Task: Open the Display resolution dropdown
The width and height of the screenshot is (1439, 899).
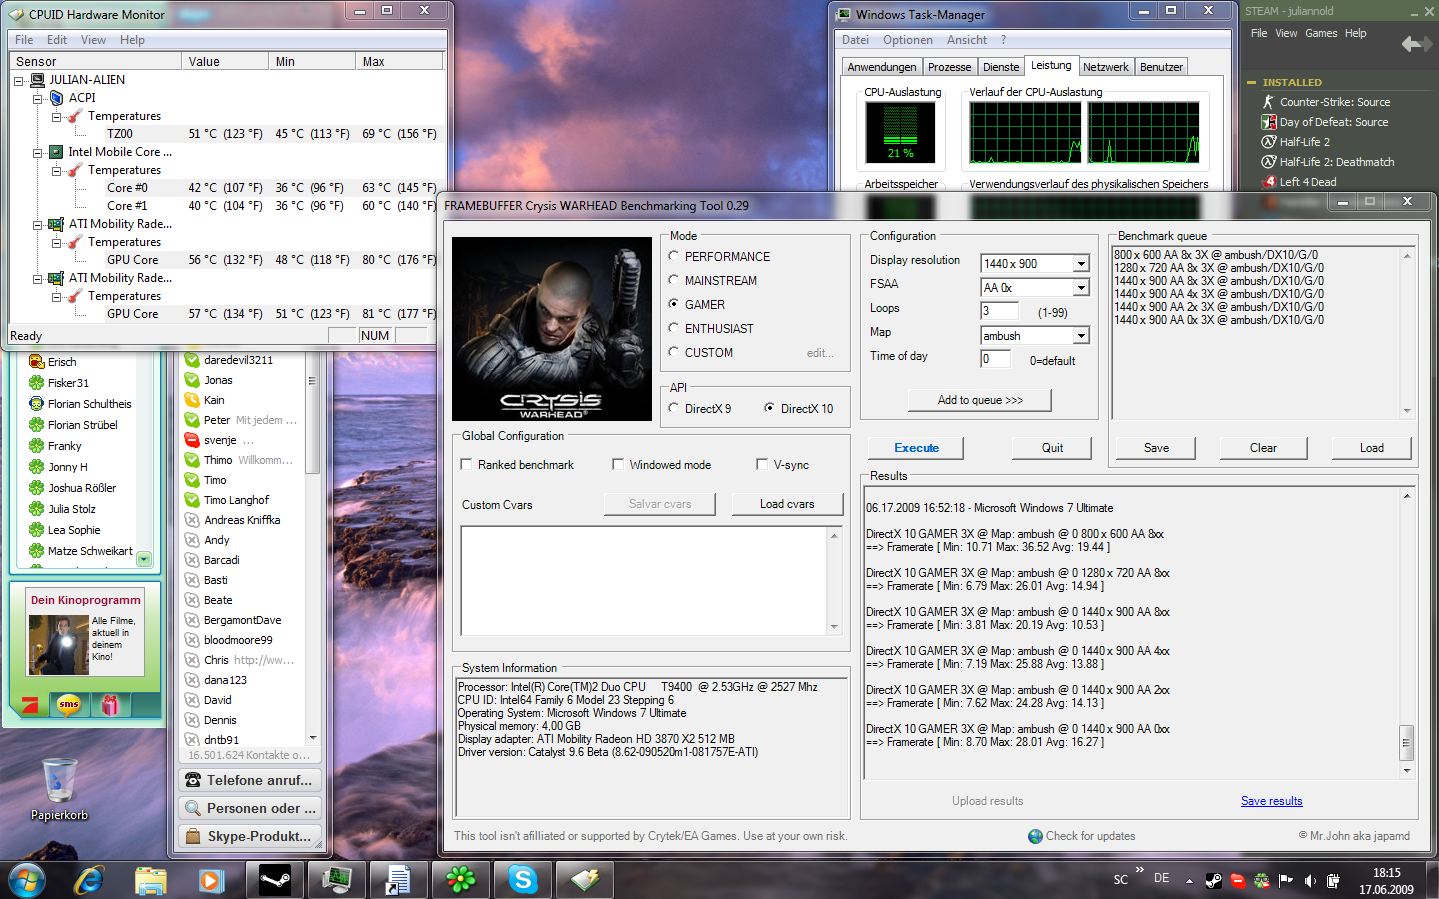Action: (1081, 264)
